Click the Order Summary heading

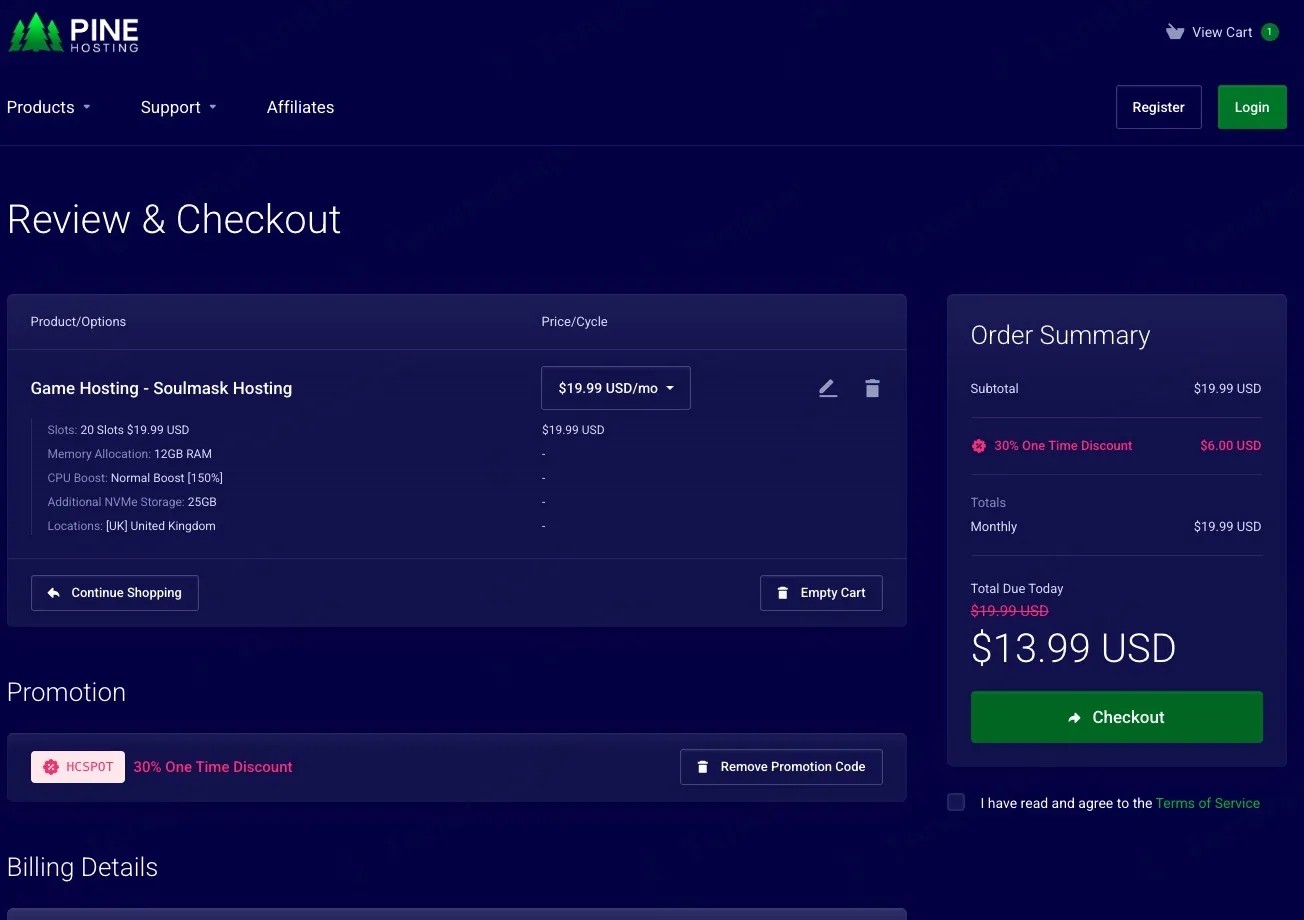(1060, 335)
